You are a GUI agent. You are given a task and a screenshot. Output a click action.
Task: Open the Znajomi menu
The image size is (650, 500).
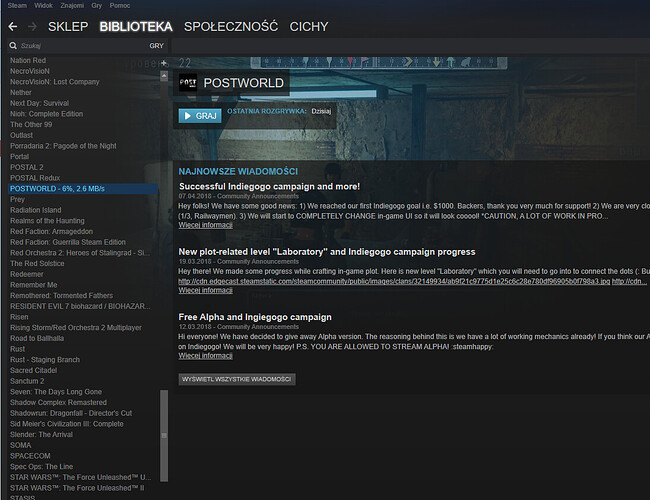click(72, 5)
